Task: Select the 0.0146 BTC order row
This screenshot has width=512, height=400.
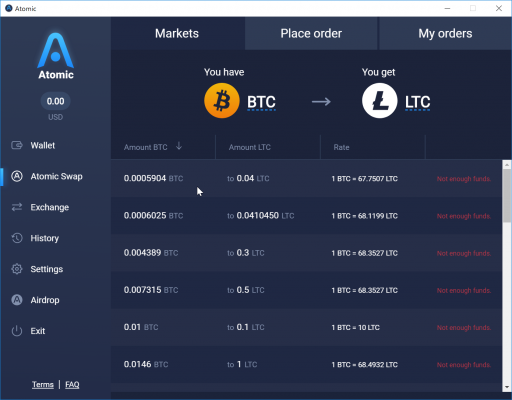Action: pyautogui.click(x=306, y=364)
